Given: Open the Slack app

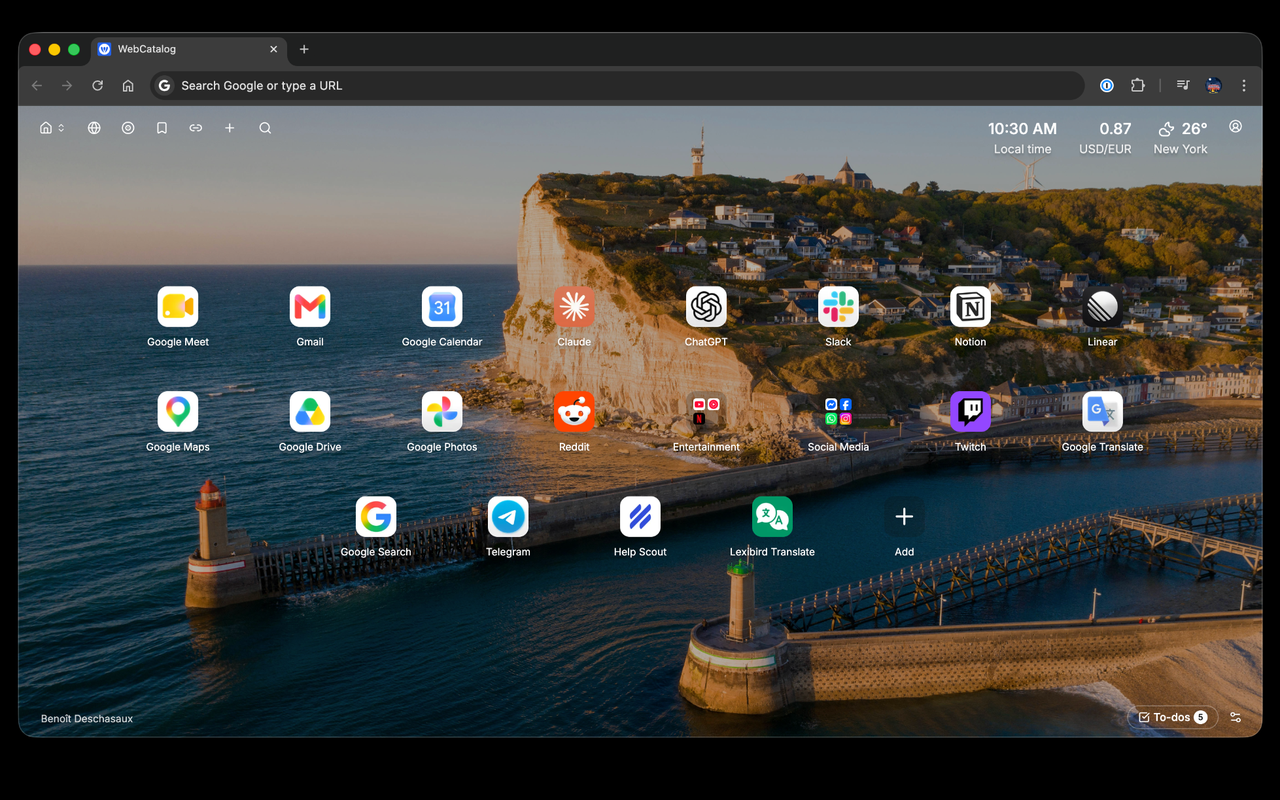Looking at the screenshot, I should coord(838,307).
